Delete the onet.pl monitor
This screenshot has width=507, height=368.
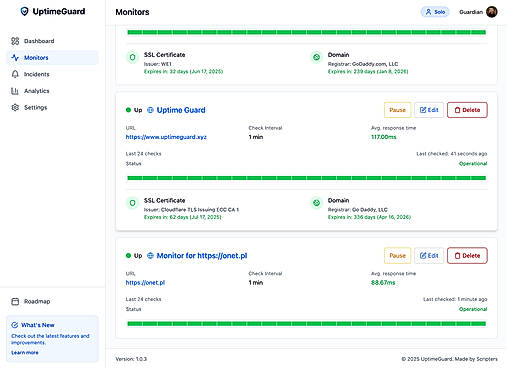tap(467, 256)
